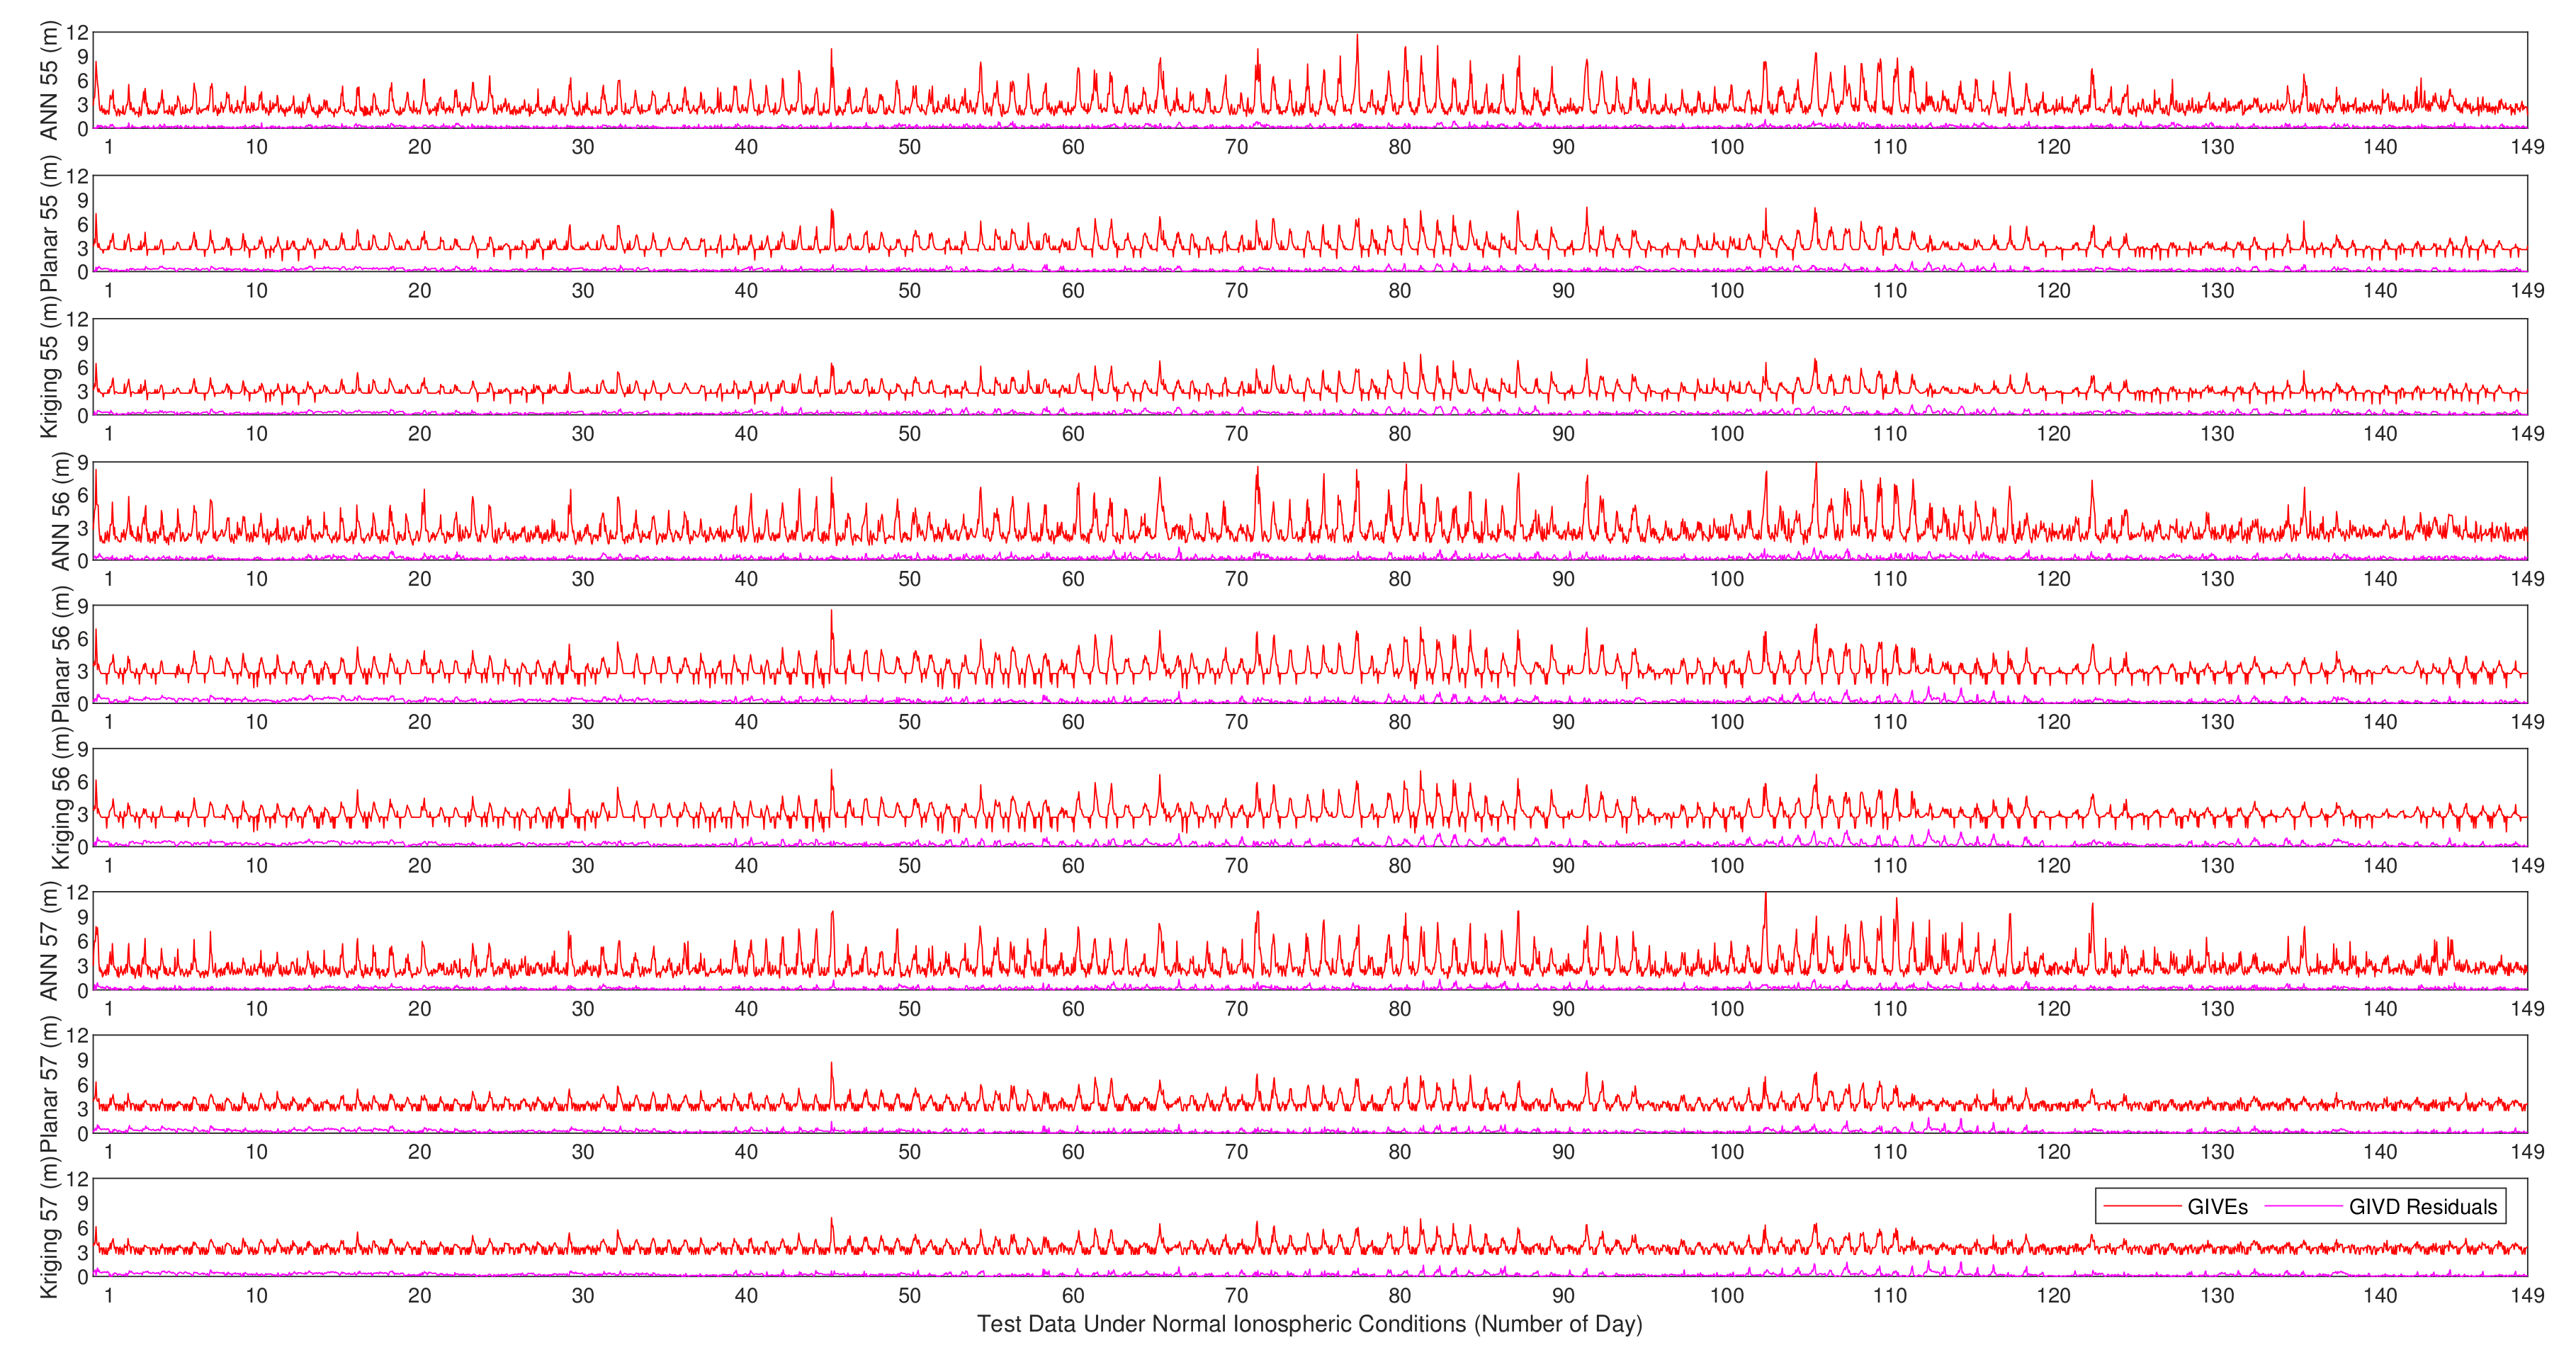Click the x-axis title about Normal Ionospheric Conditions
This screenshot has width=2576, height=1362.
[x=1309, y=1324]
